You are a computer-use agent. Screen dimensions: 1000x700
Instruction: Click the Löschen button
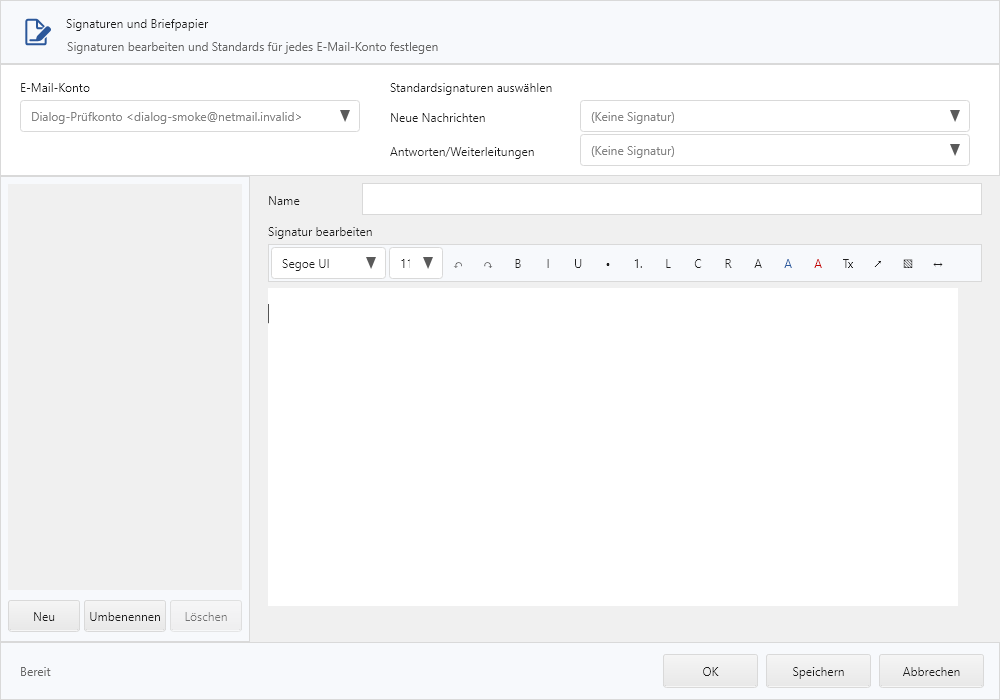[206, 616]
